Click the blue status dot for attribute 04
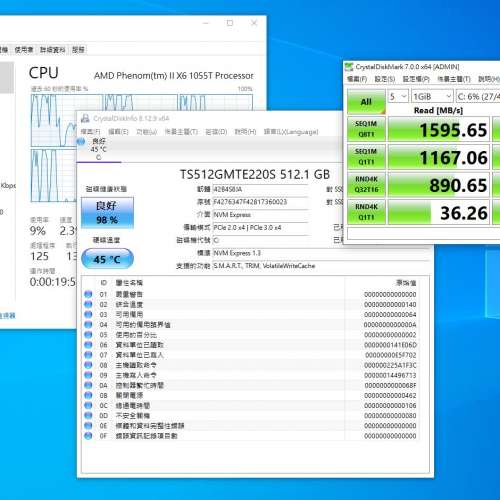Viewport: 500px width, 500px height. [x=88, y=325]
